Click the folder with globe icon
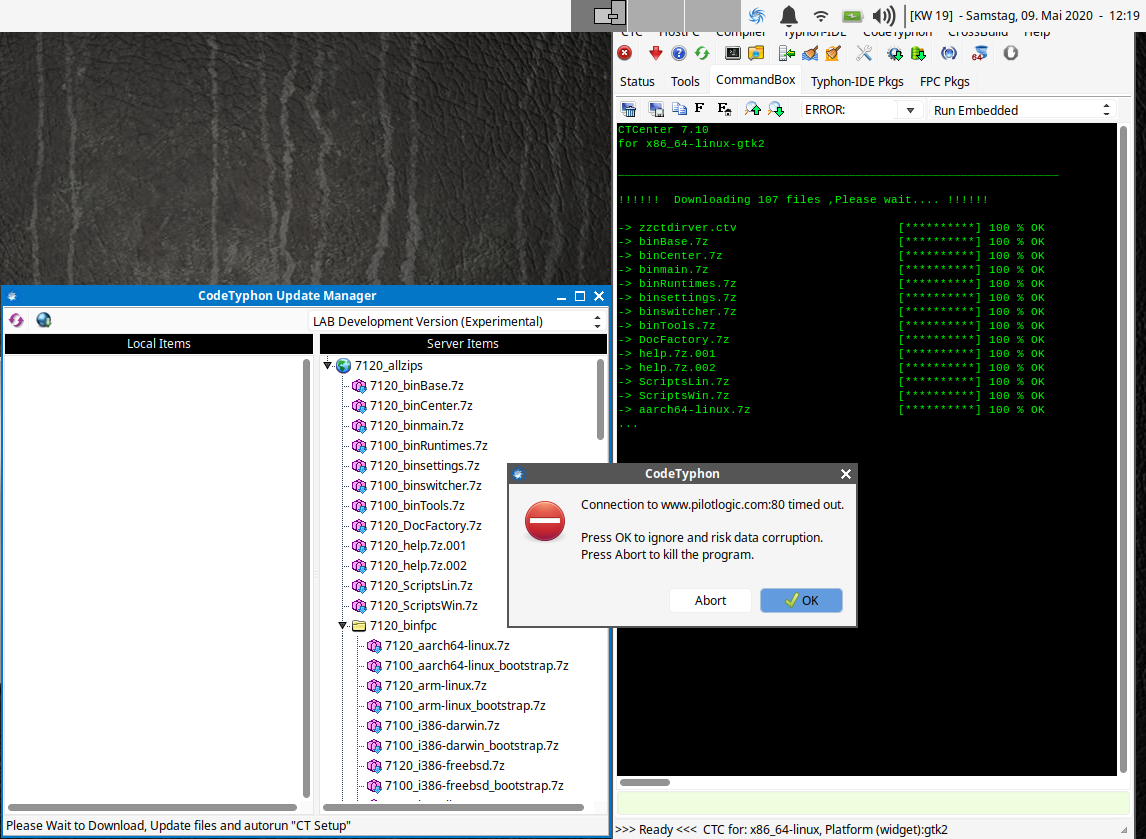 point(756,53)
